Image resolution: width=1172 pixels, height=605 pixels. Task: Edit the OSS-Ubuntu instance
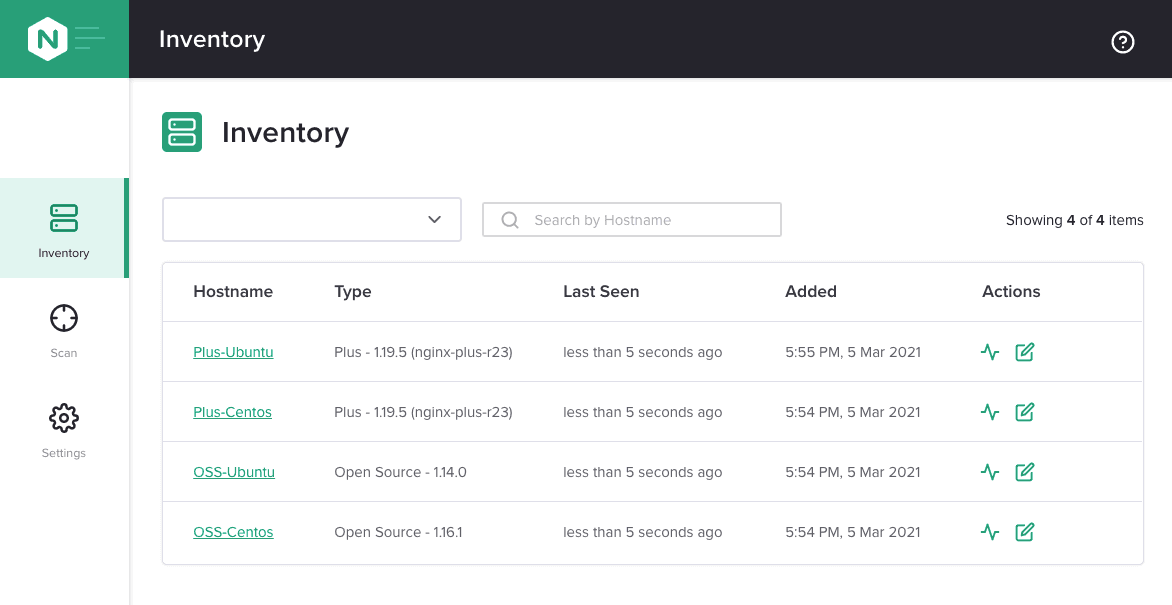pyautogui.click(x=1024, y=472)
